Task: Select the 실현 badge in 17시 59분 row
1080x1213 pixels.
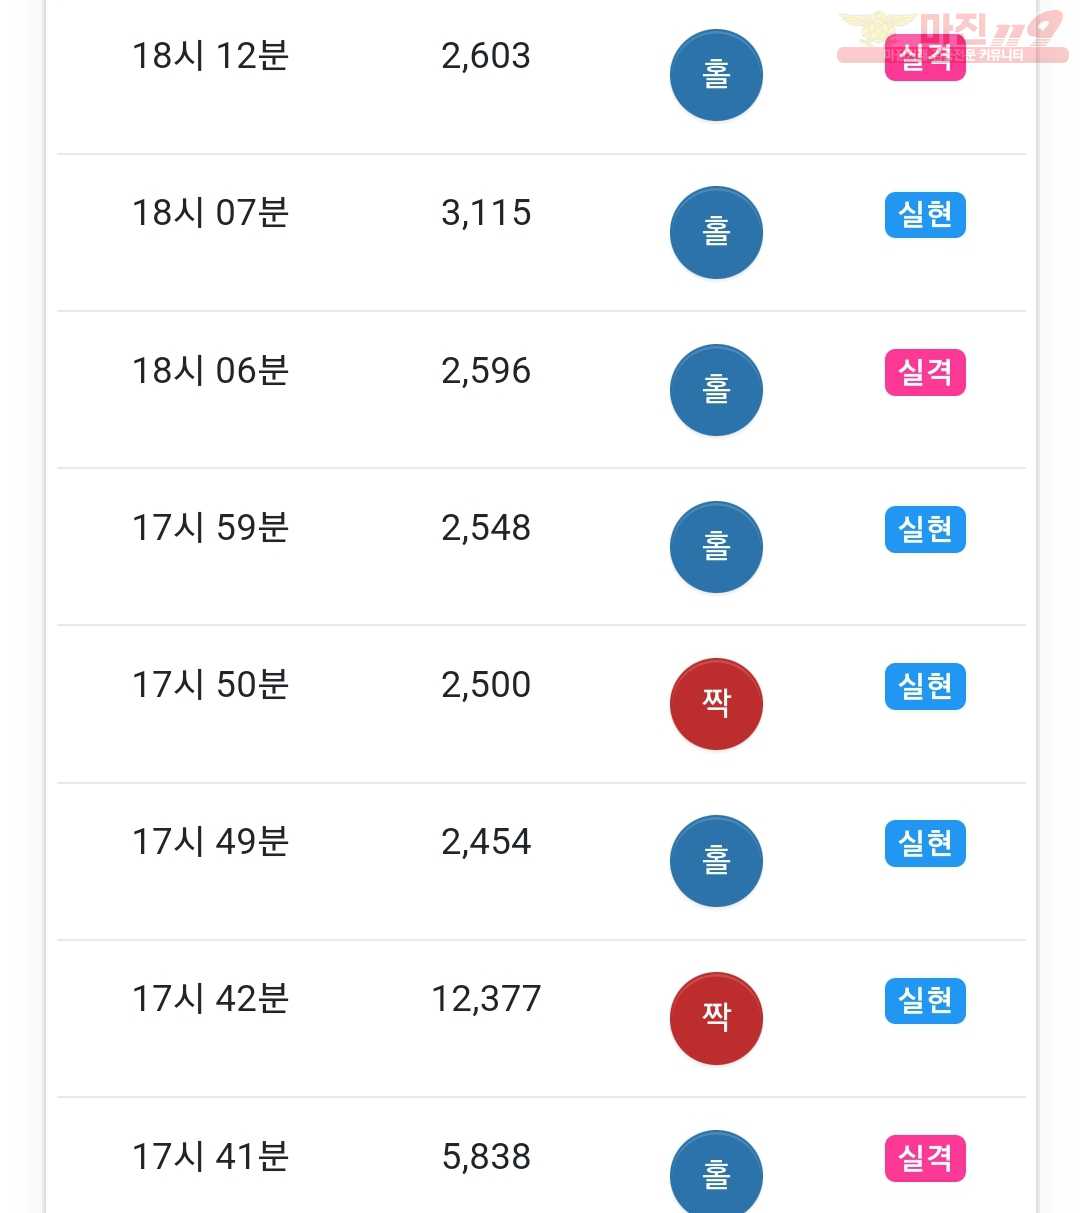Action: [x=925, y=529]
